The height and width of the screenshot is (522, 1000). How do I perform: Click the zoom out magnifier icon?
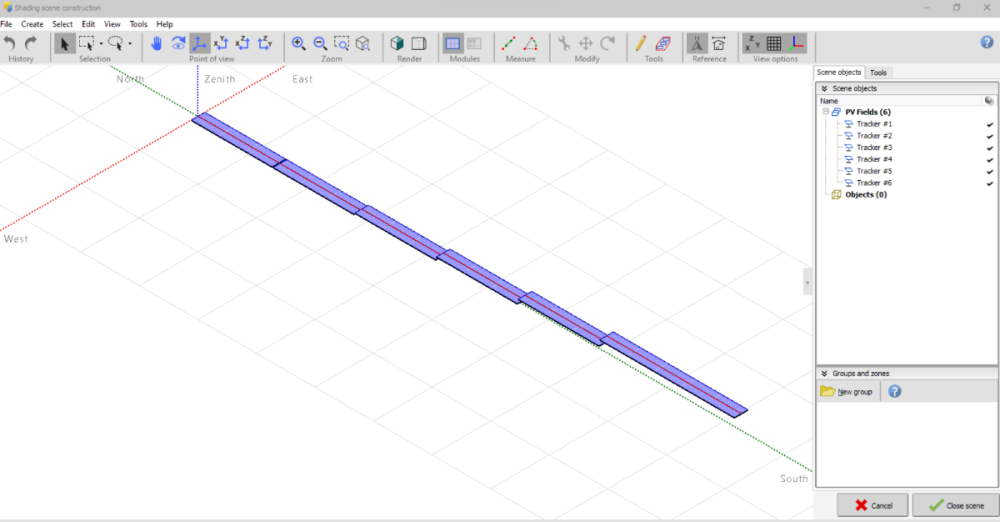pos(320,43)
